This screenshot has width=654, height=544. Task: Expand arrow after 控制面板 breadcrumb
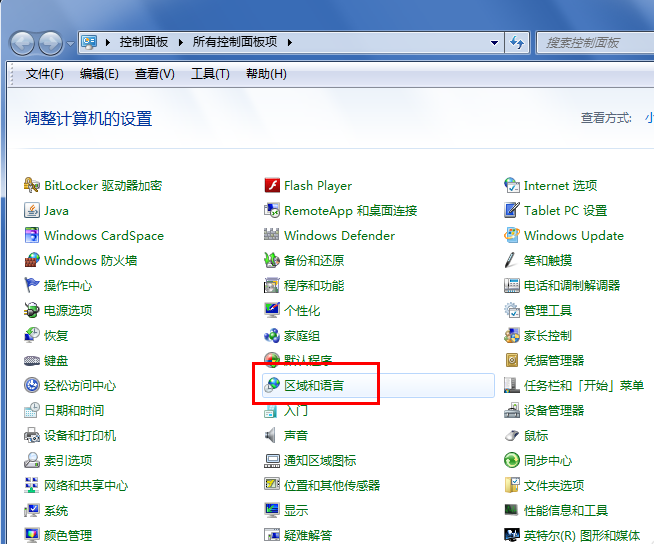point(181,43)
